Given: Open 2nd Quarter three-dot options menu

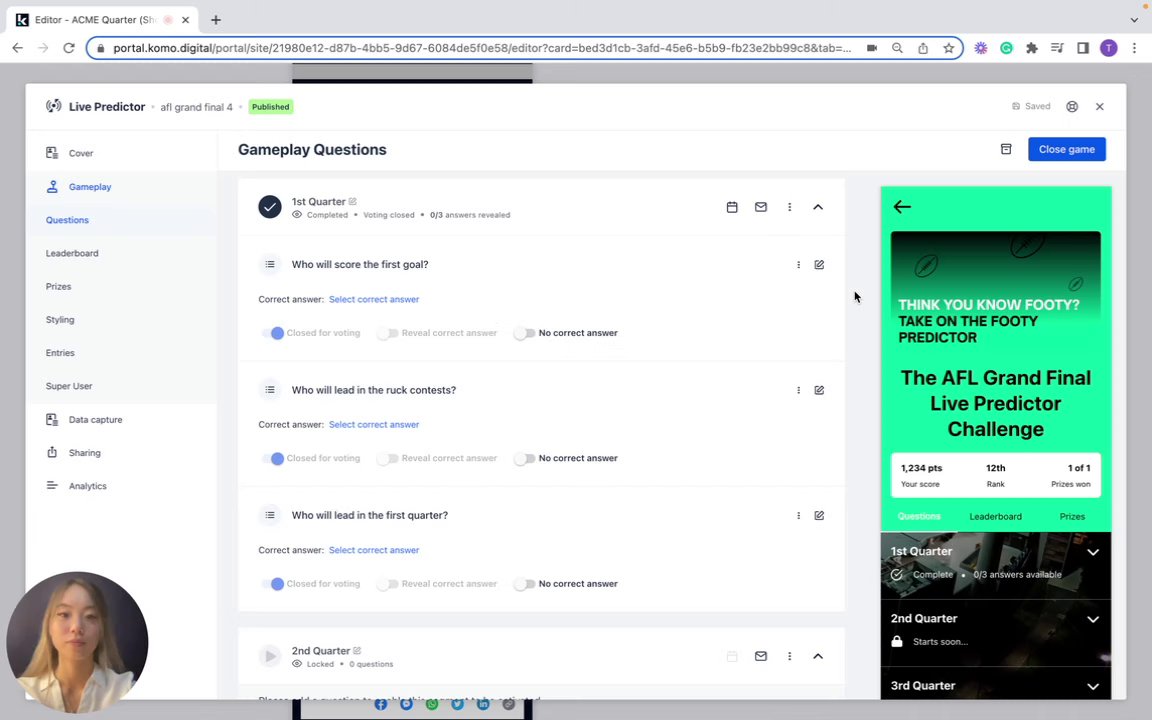Looking at the screenshot, I should point(789,656).
